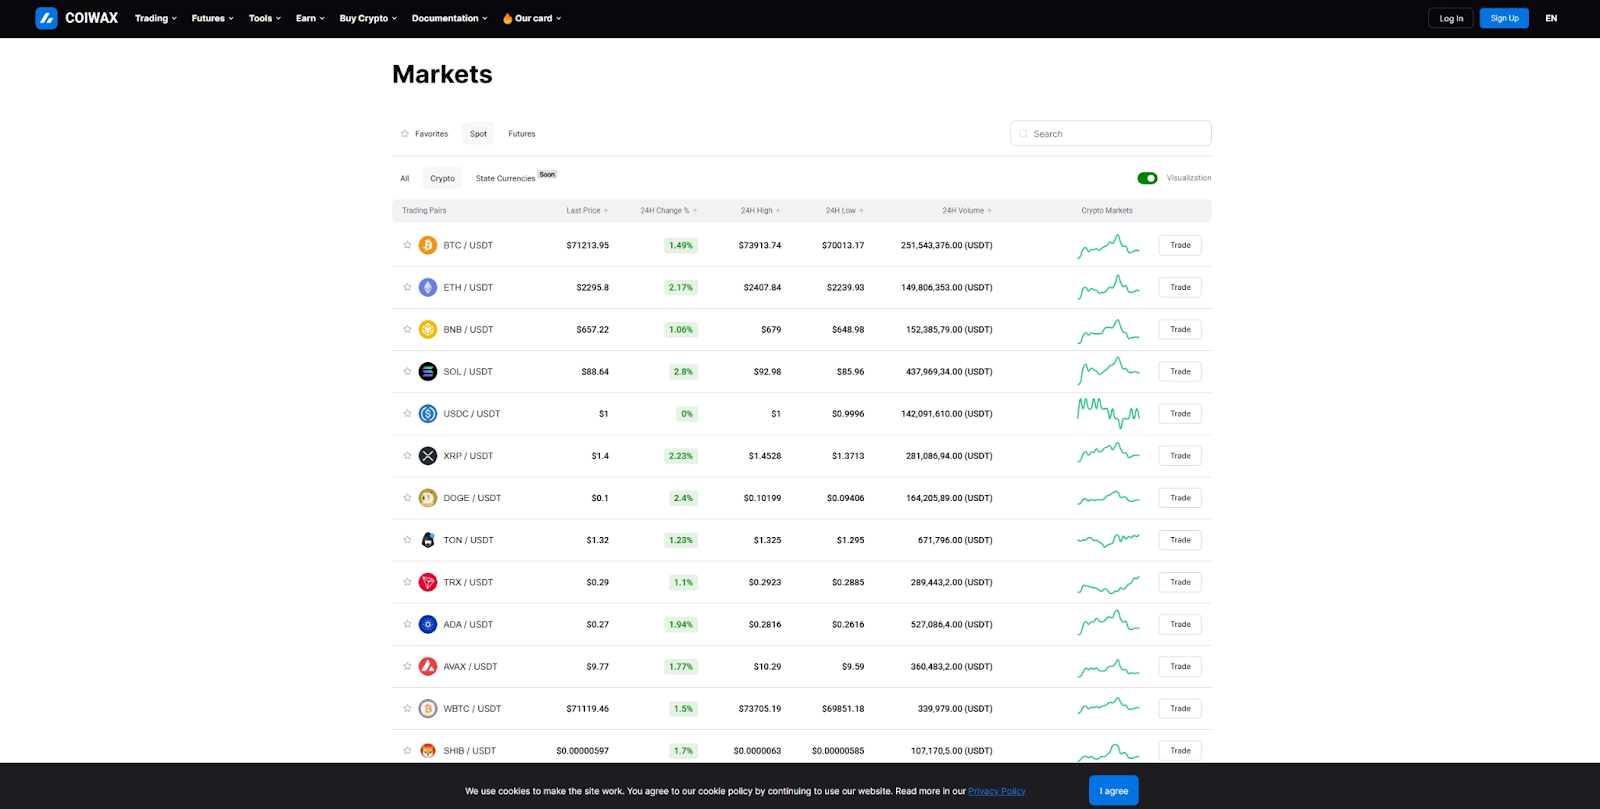Sort by 24H Low column header

(844, 211)
